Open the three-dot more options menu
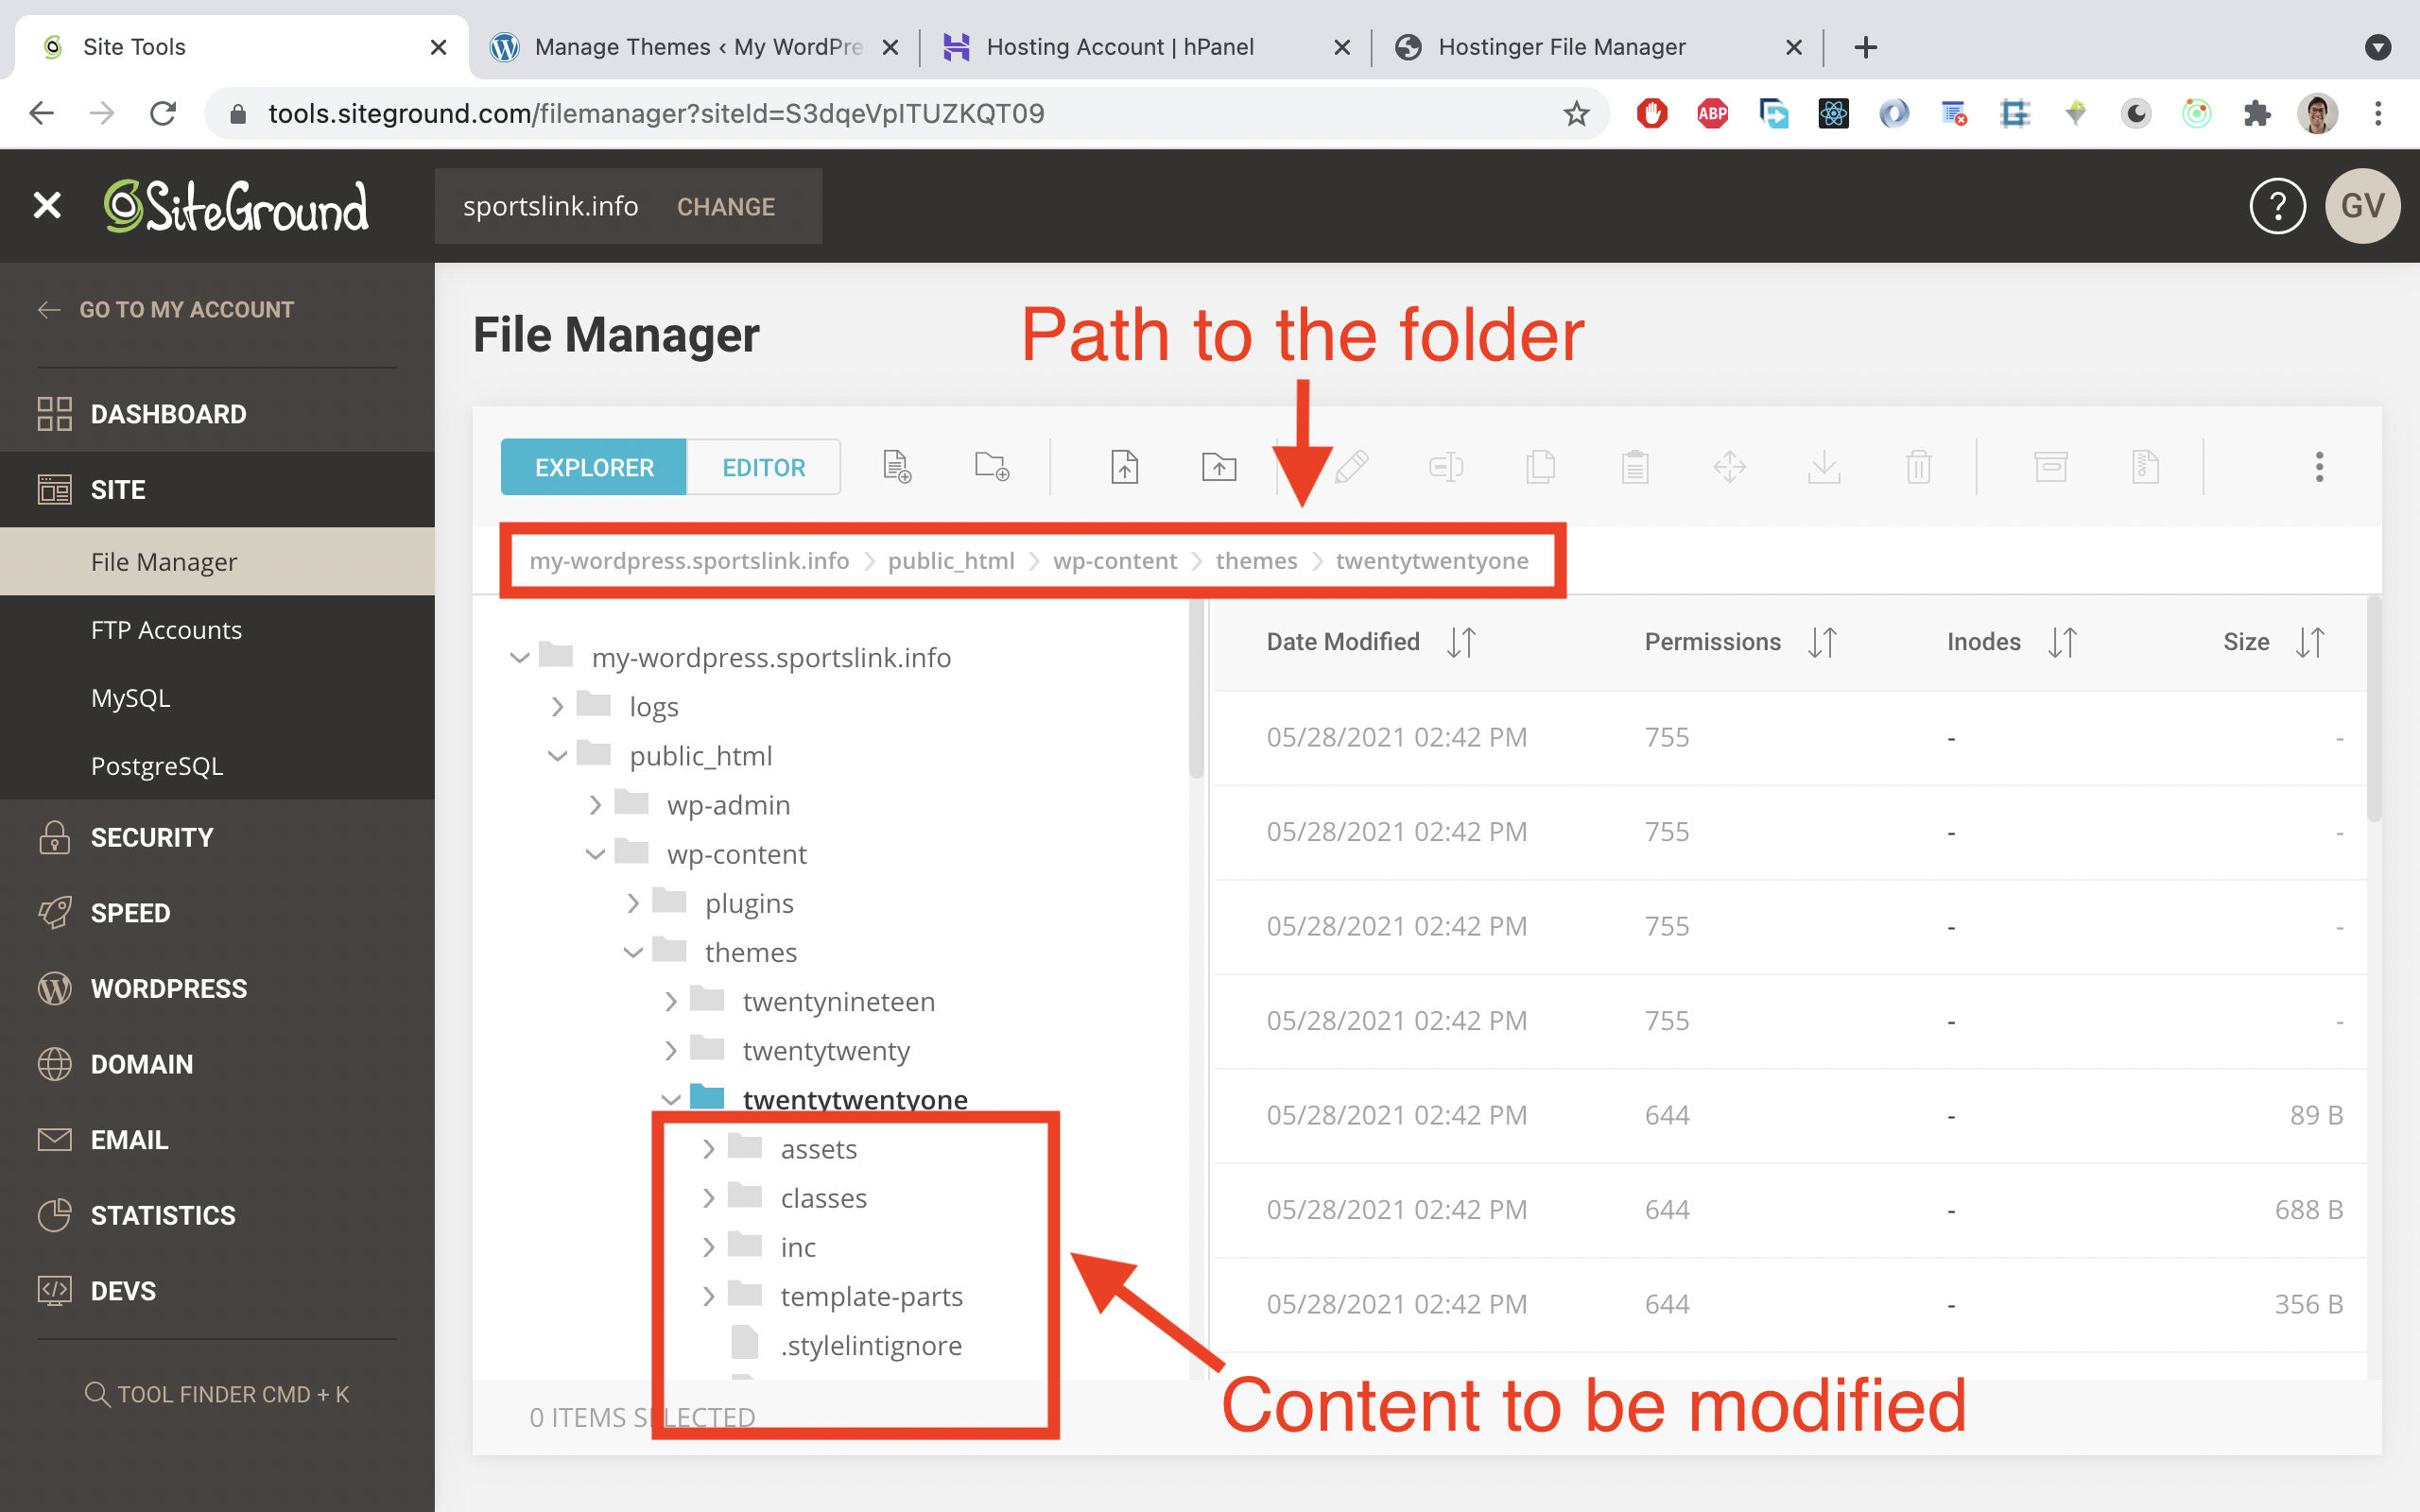Screen dimensions: 2420x1512 pyautogui.click(x=2319, y=466)
